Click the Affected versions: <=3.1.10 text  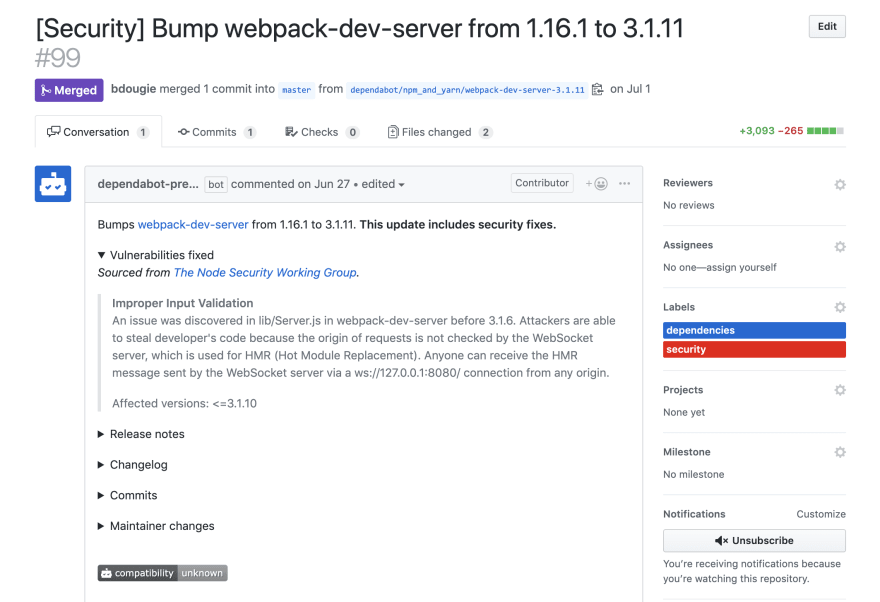click(x=184, y=403)
